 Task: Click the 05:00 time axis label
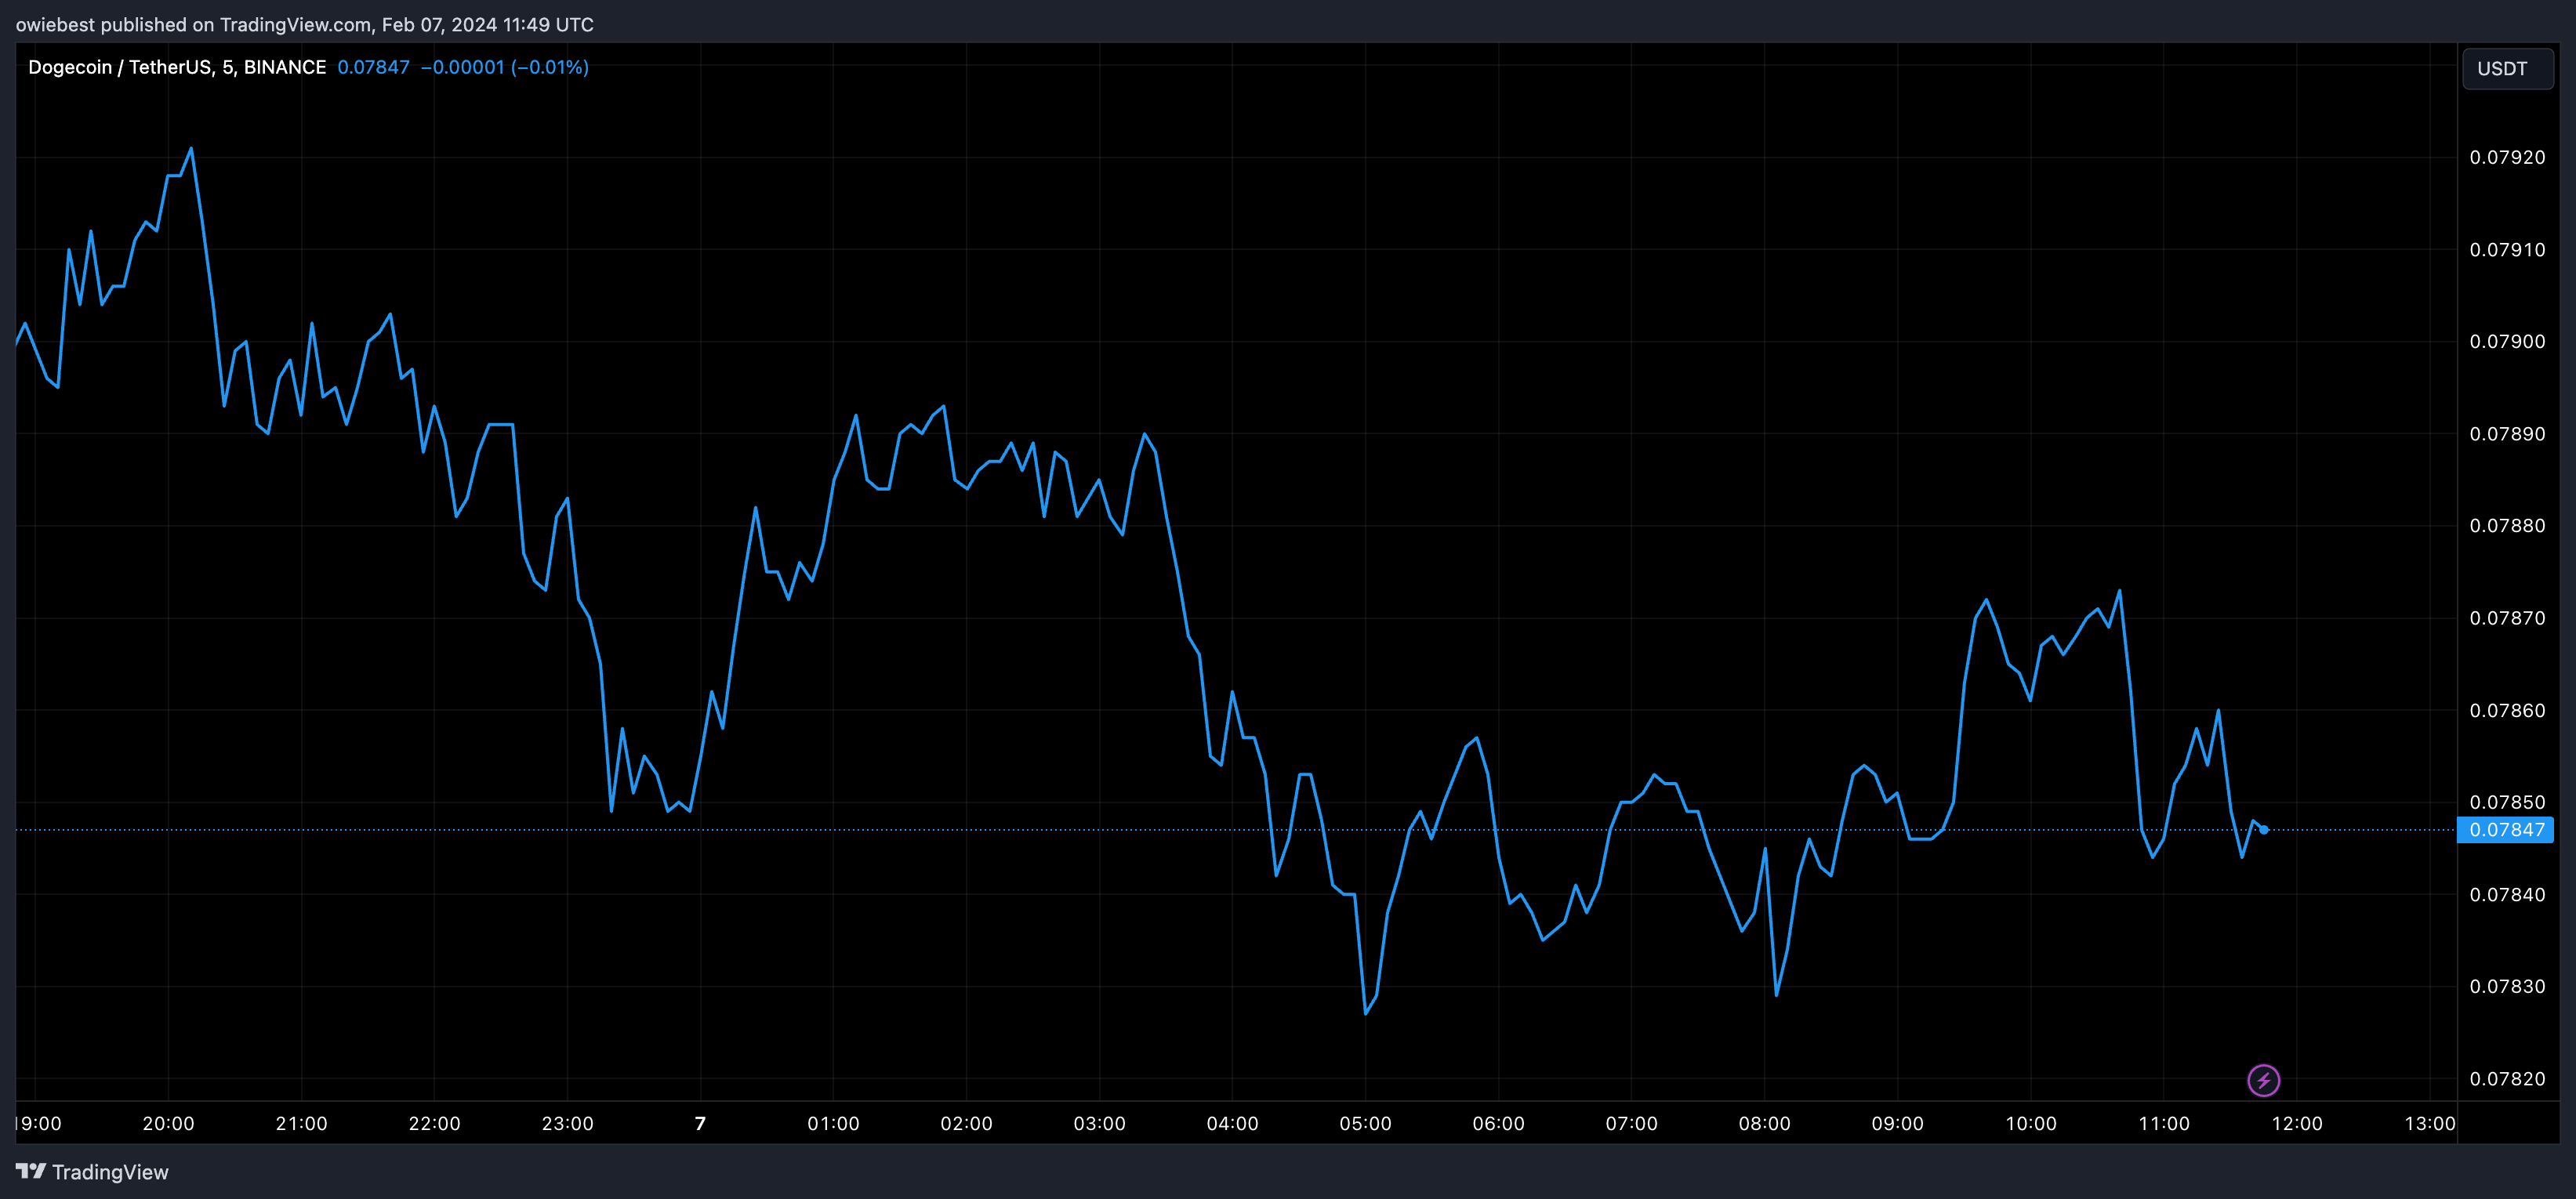click(x=1365, y=1123)
